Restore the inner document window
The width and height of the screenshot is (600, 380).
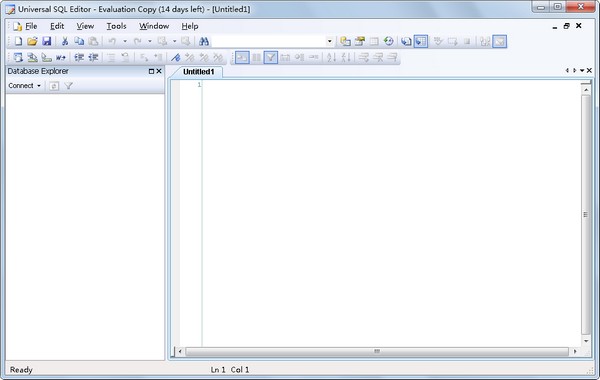pyautogui.click(x=567, y=26)
